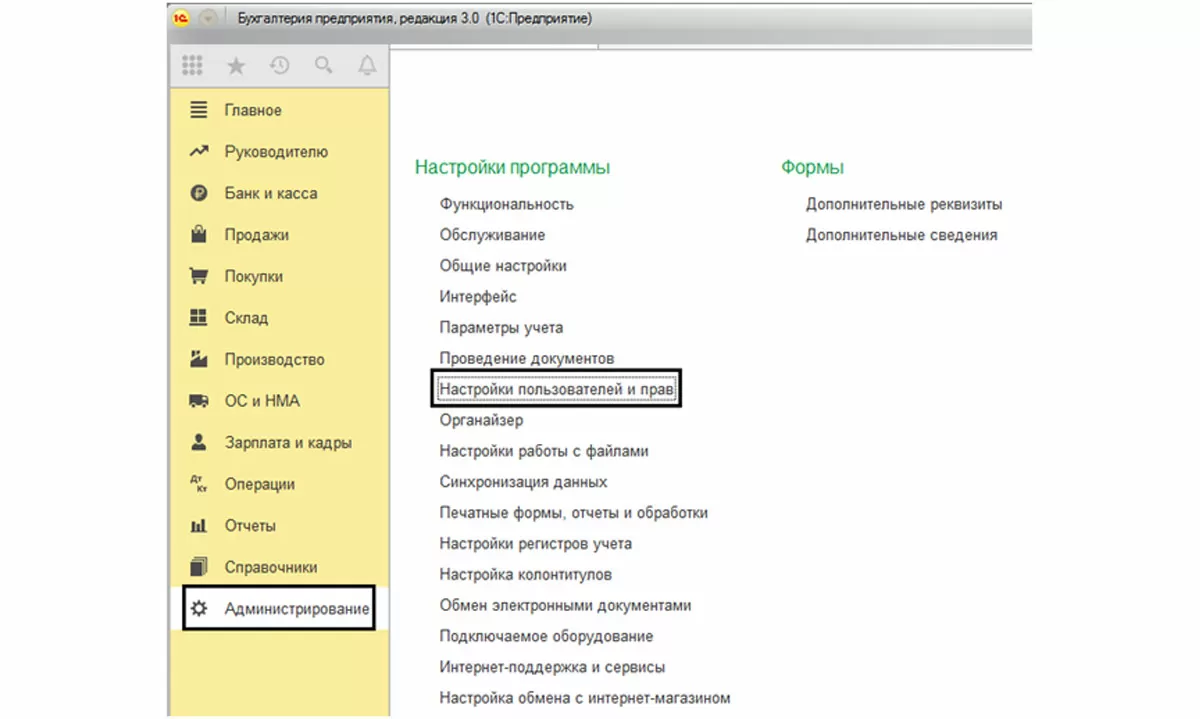Open Параметры учета link
The height and width of the screenshot is (719, 1200).
click(501, 328)
